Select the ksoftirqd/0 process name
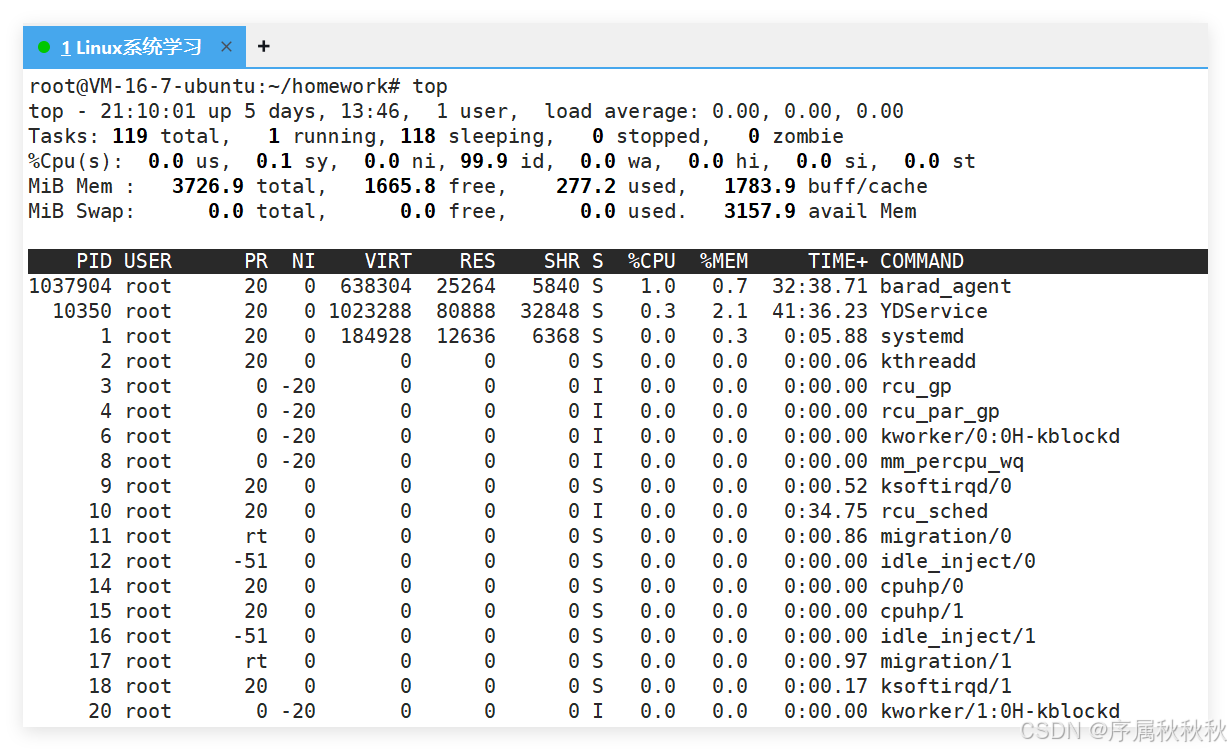1231x750 pixels. [x=946, y=486]
